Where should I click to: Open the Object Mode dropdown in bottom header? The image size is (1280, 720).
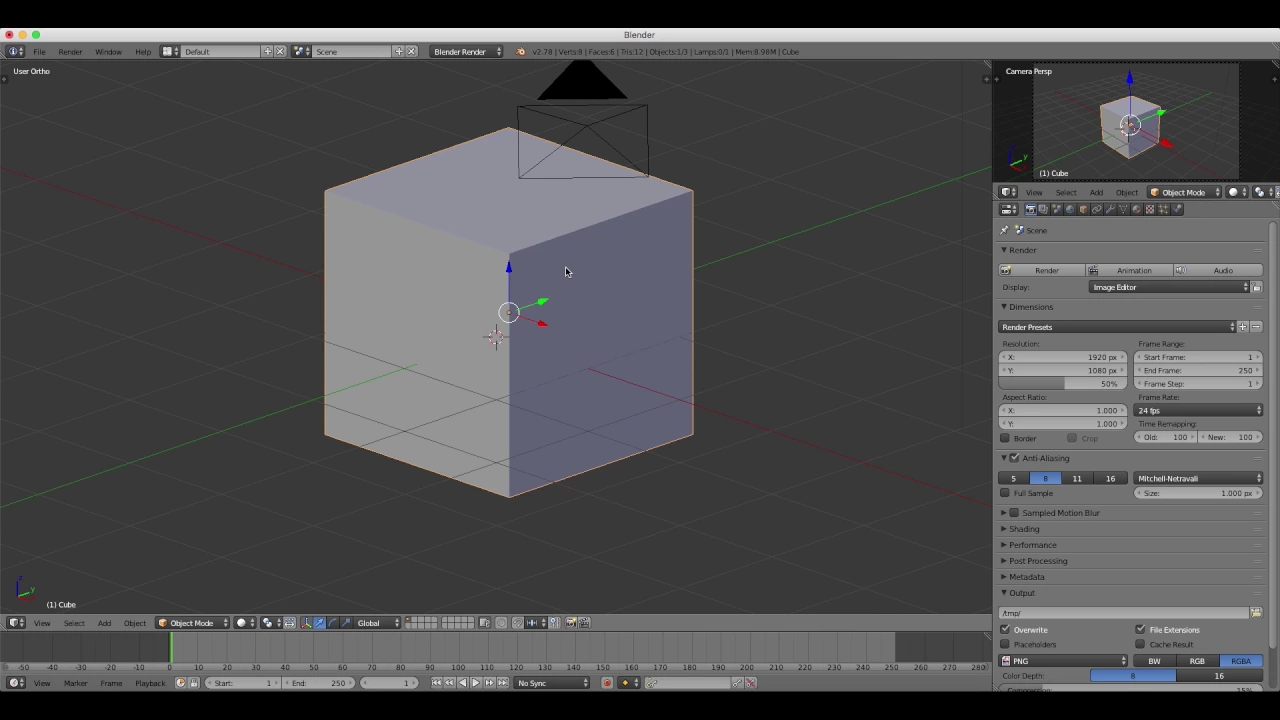pos(192,623)
